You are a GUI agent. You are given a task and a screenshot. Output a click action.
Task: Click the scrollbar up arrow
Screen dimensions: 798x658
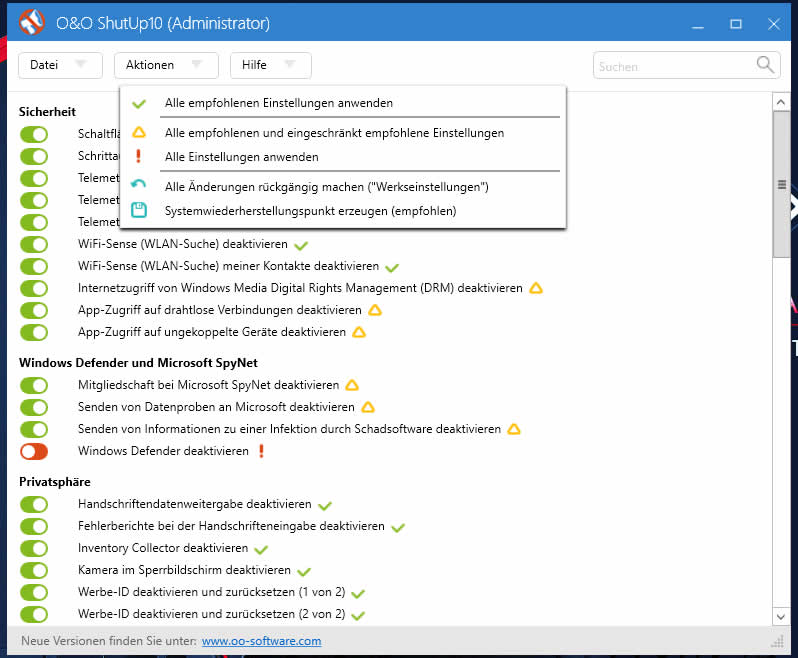click(781, 102)
